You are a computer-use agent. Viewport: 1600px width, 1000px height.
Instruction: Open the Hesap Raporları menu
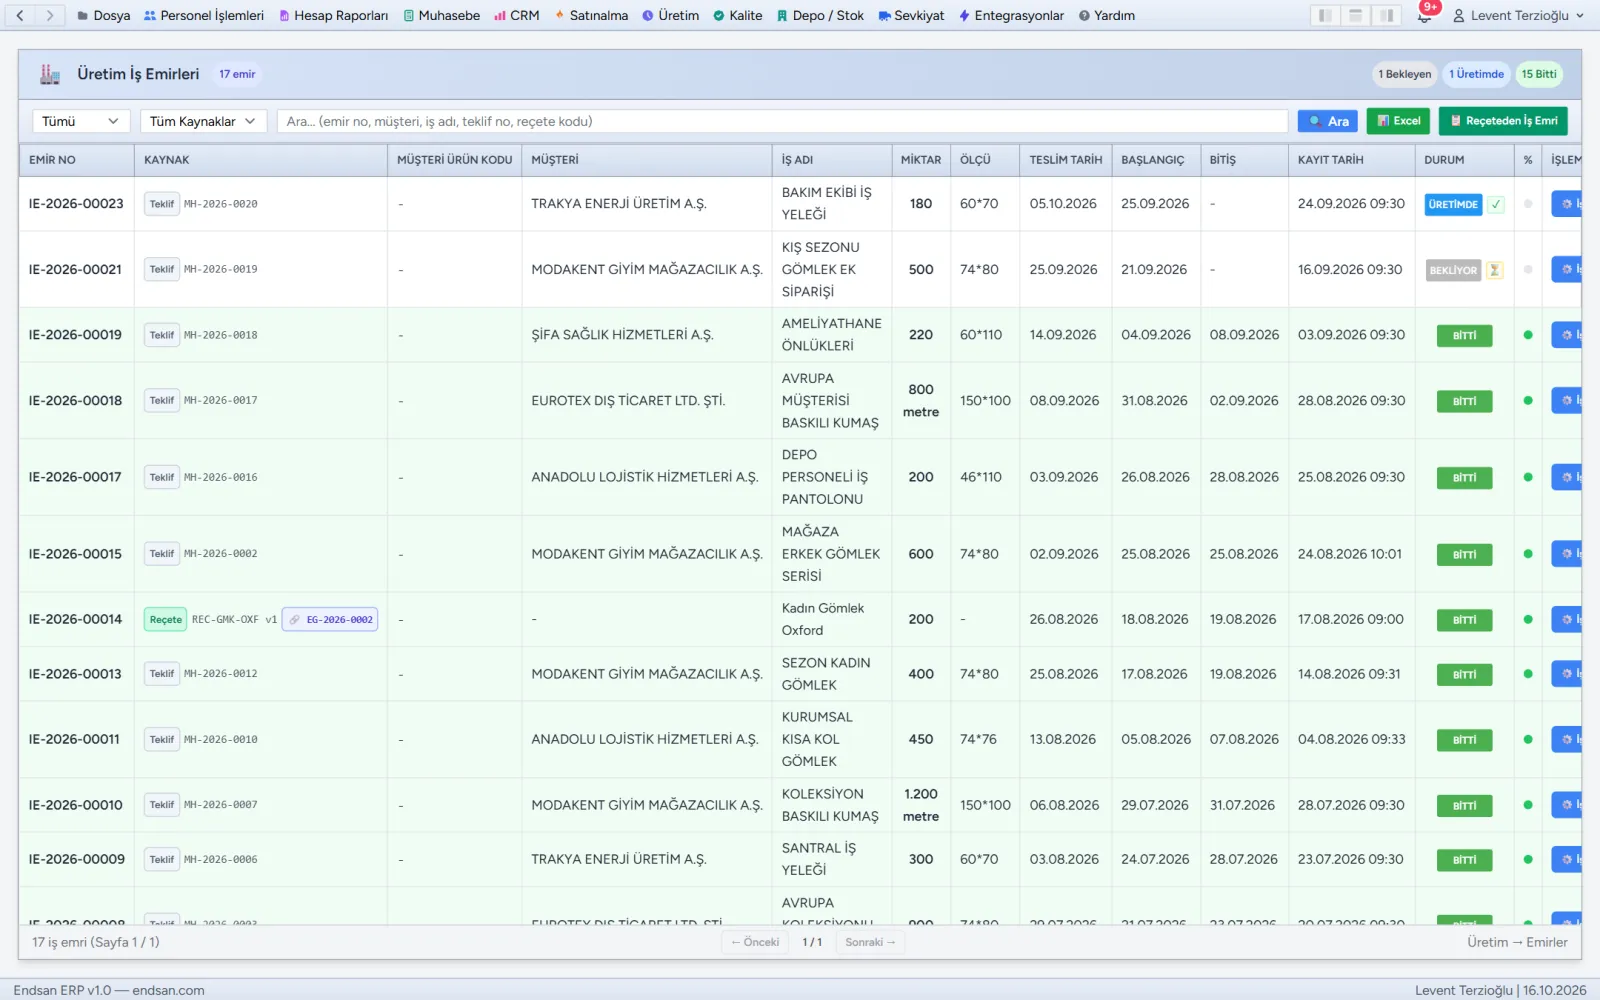click(x=333, y=15)
